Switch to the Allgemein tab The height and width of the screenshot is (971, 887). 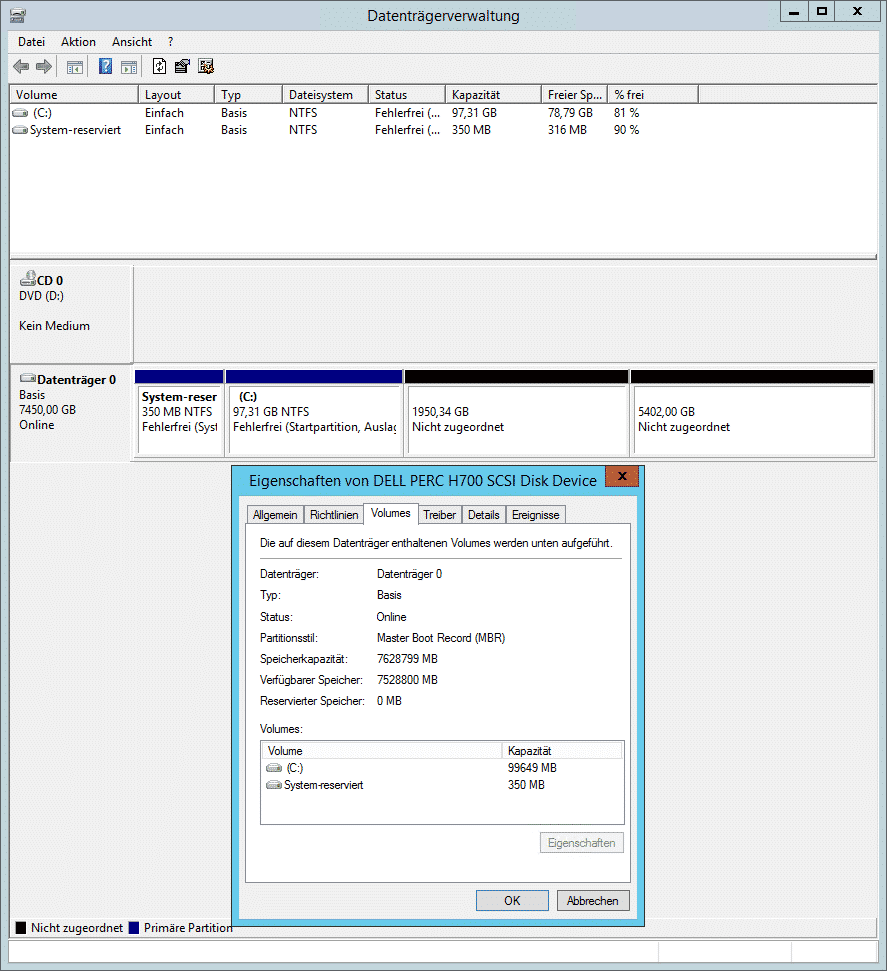click(x=275, y=515)
